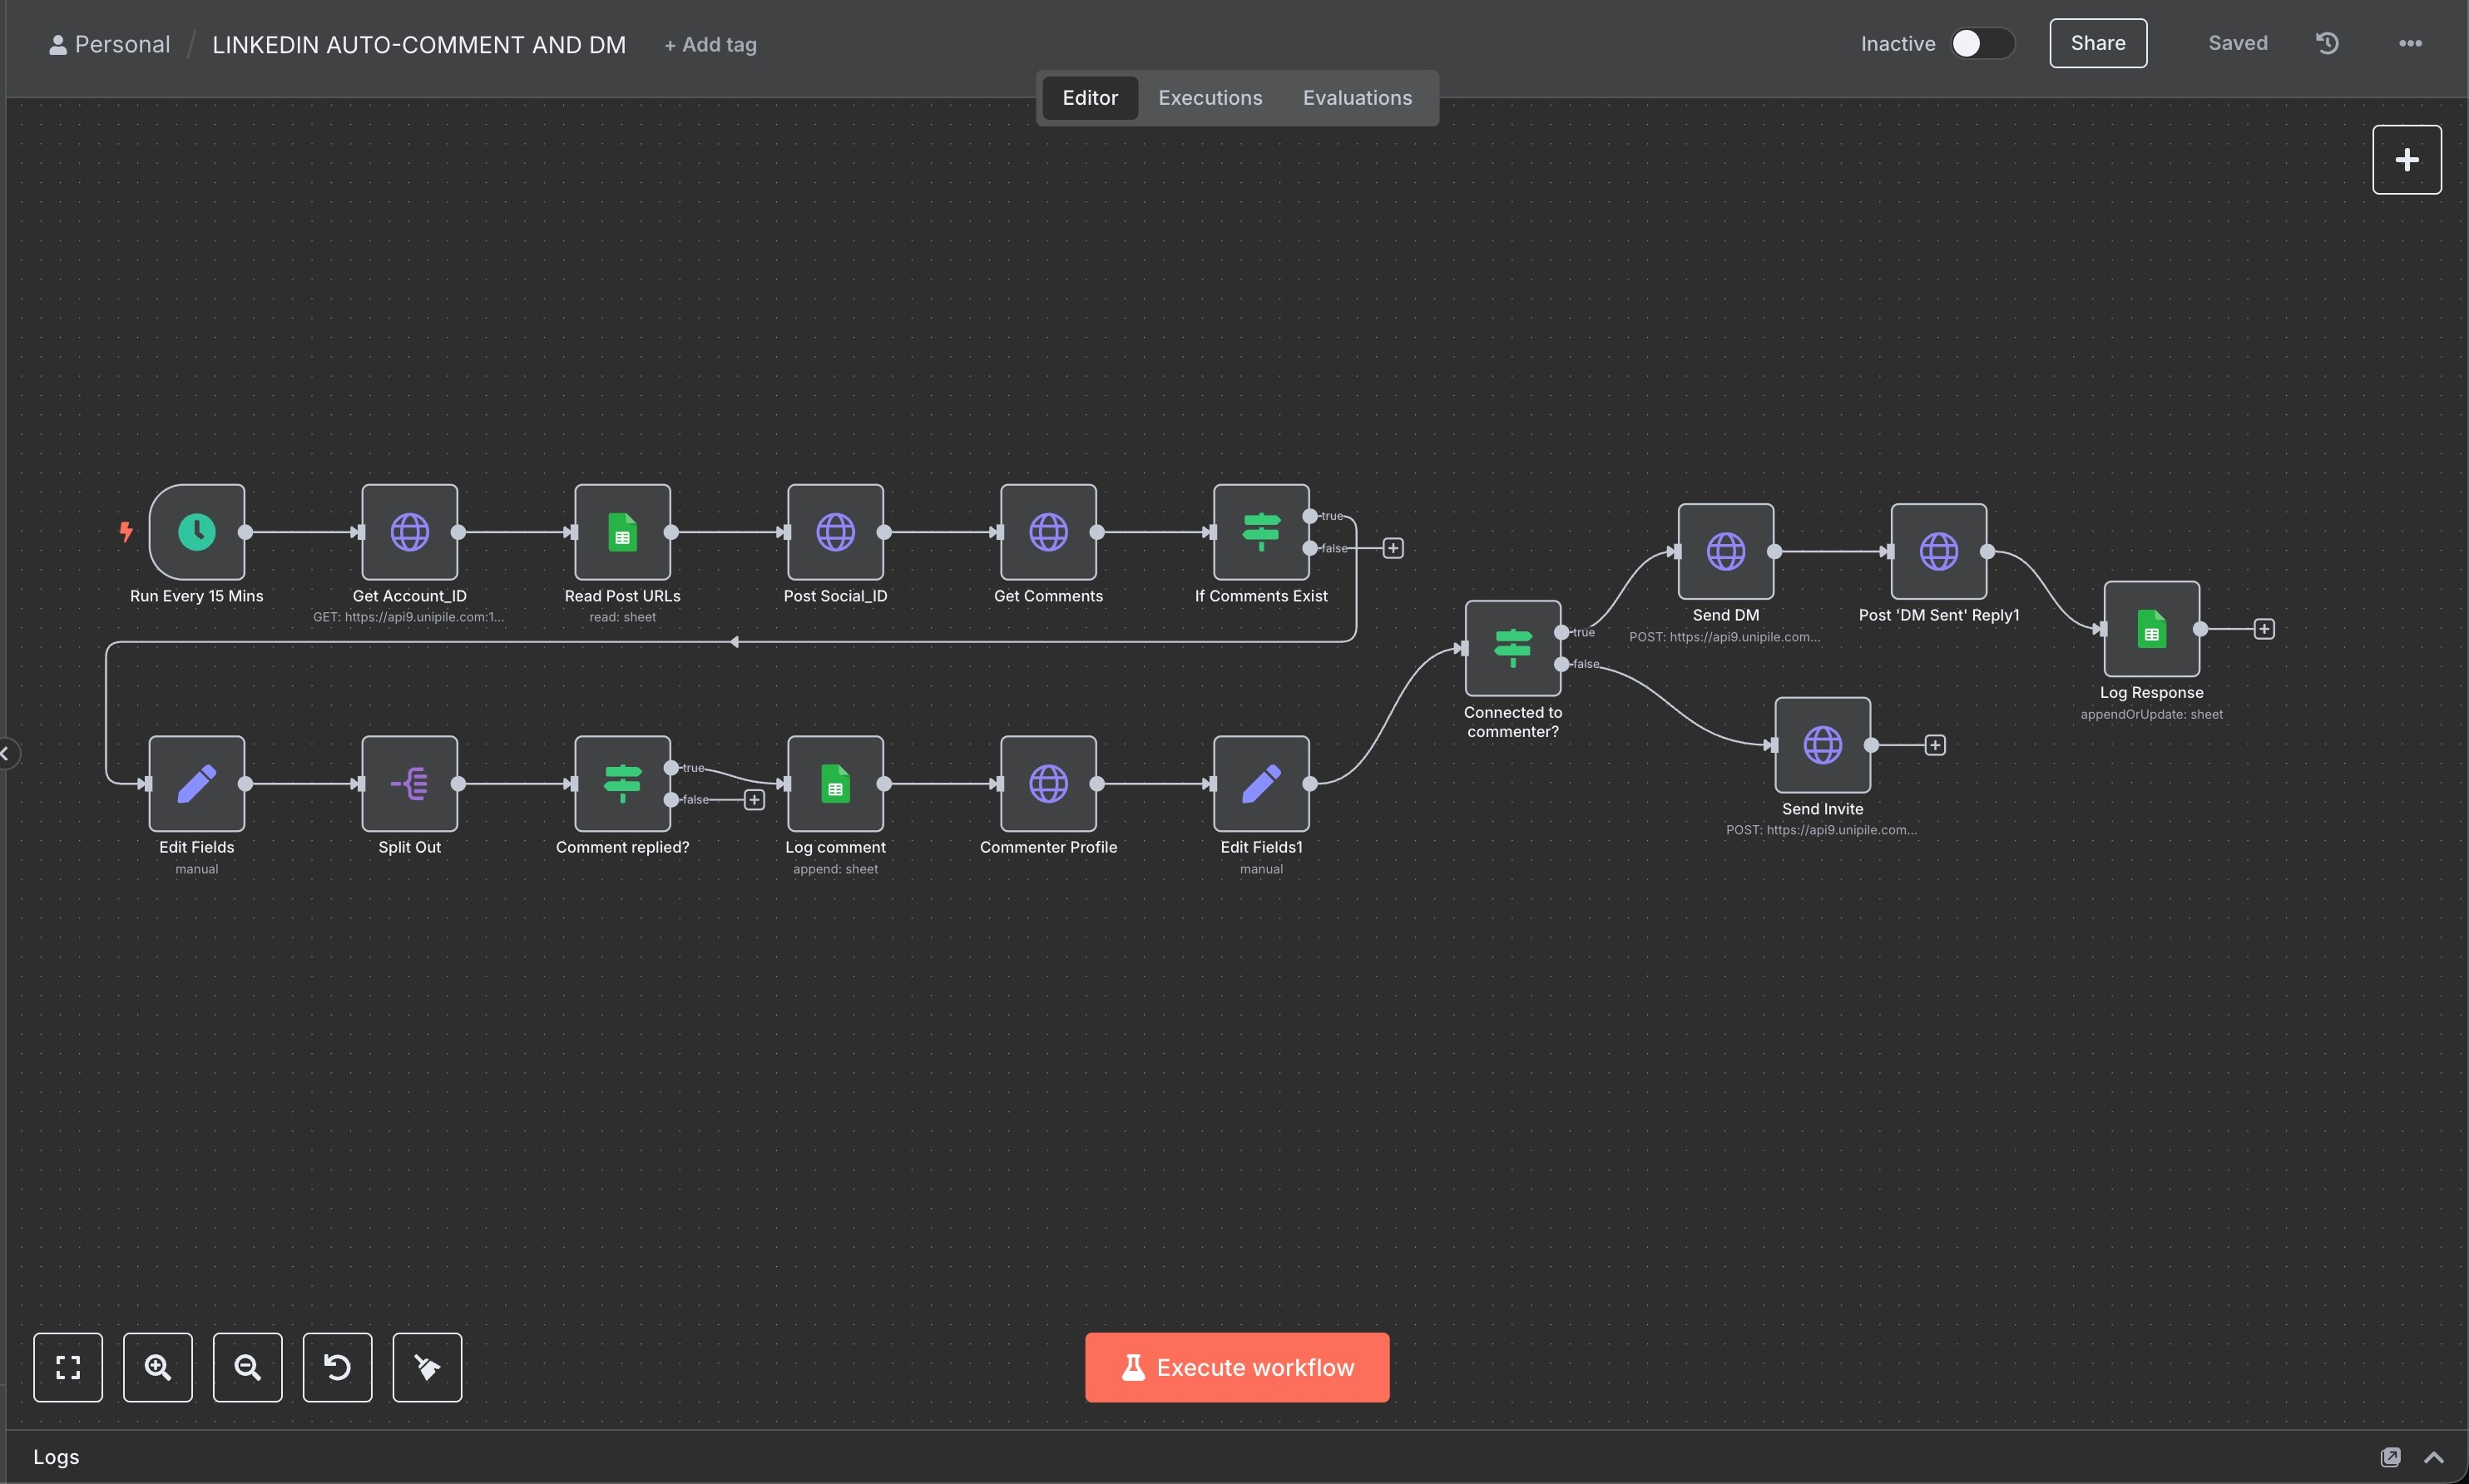This screenshot has height=1484, width=2469.
Task: Switch to the Evaluations tab
Action: coord(1357,98)
